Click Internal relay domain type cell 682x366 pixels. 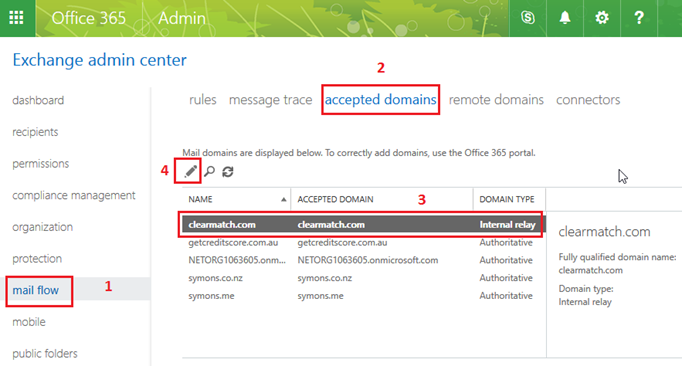point(507,225)
